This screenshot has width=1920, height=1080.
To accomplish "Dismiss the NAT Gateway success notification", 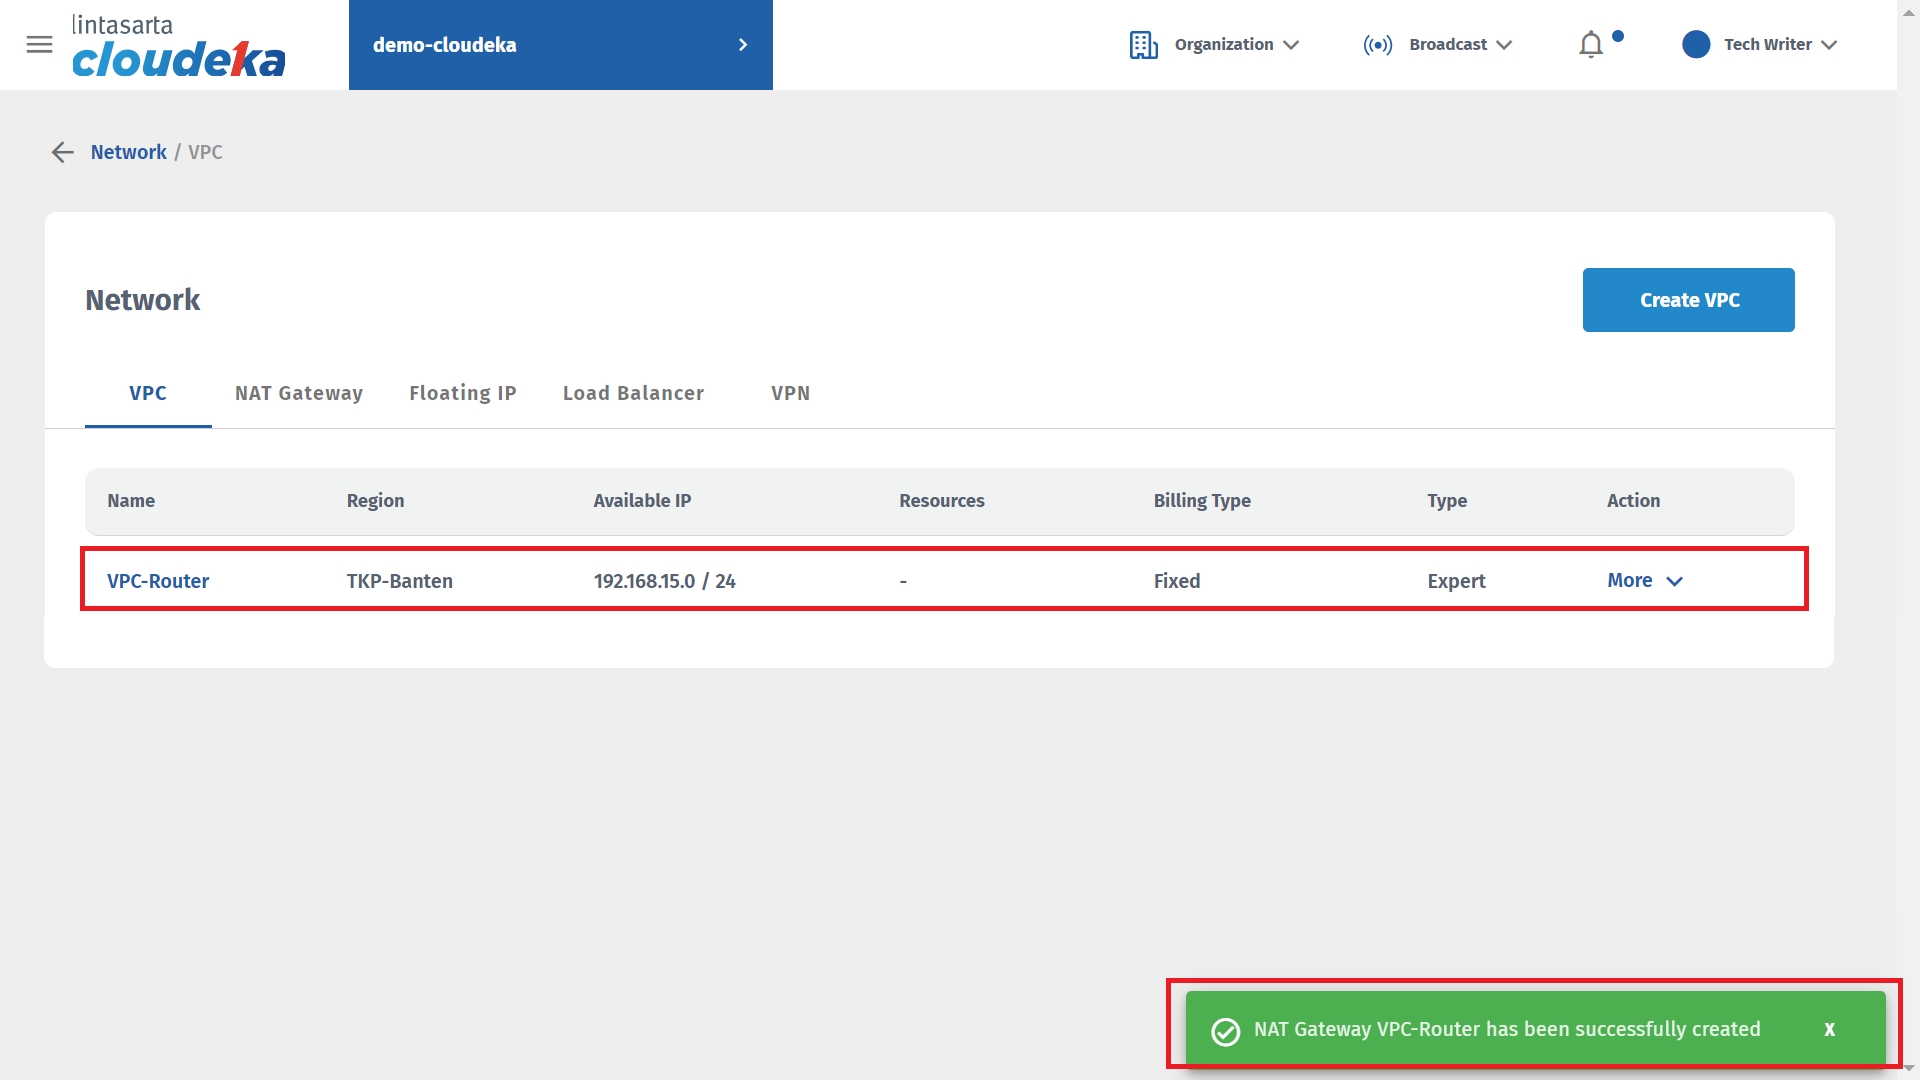I will 1829,1029.
